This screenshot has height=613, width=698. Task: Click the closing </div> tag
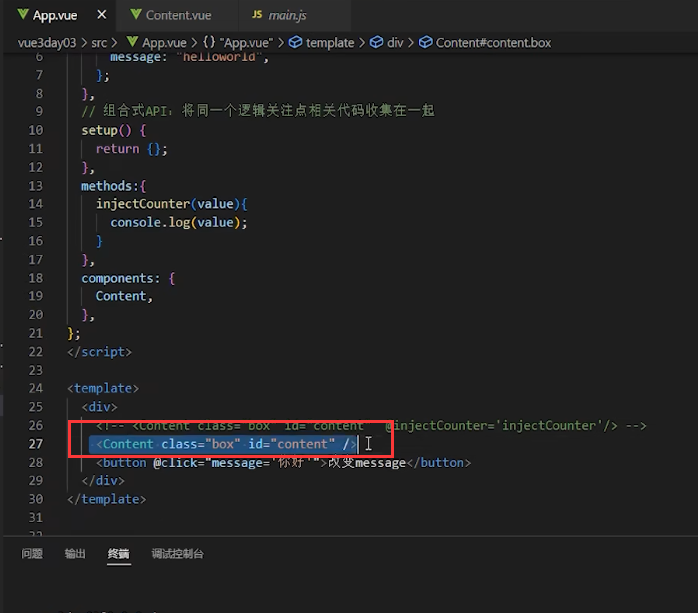click(103, 481)
